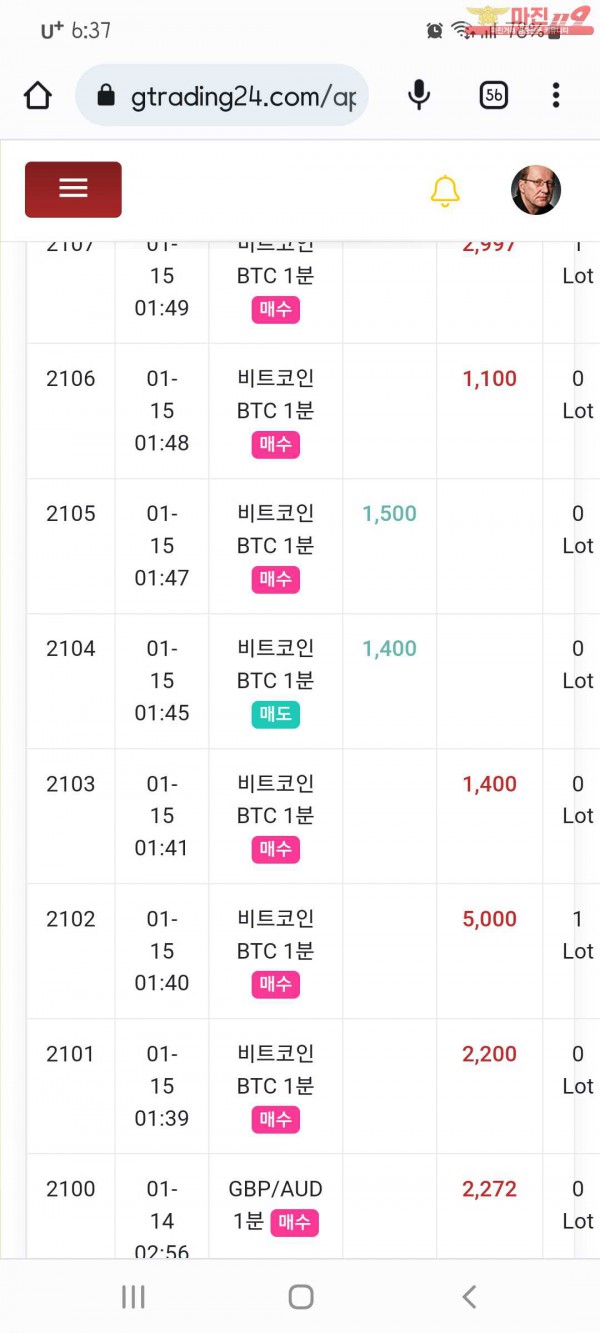Select the row numbered 2105
The image size is (600, 1333).
71,514
